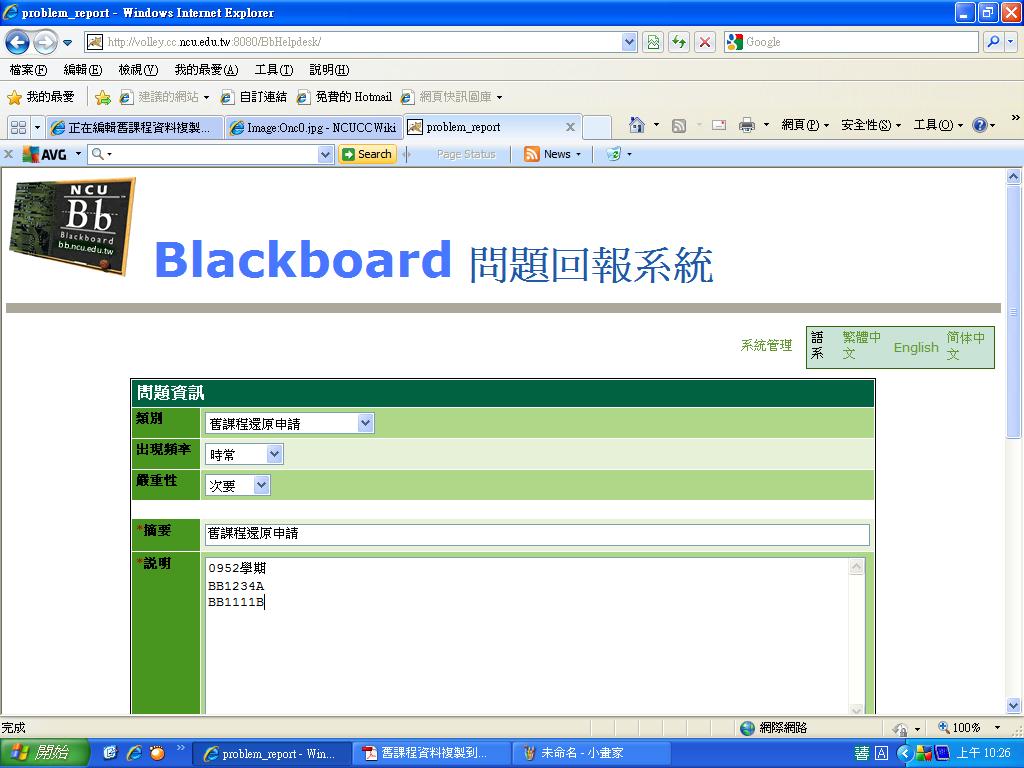Click the Windows 開始 Start button

44,753
